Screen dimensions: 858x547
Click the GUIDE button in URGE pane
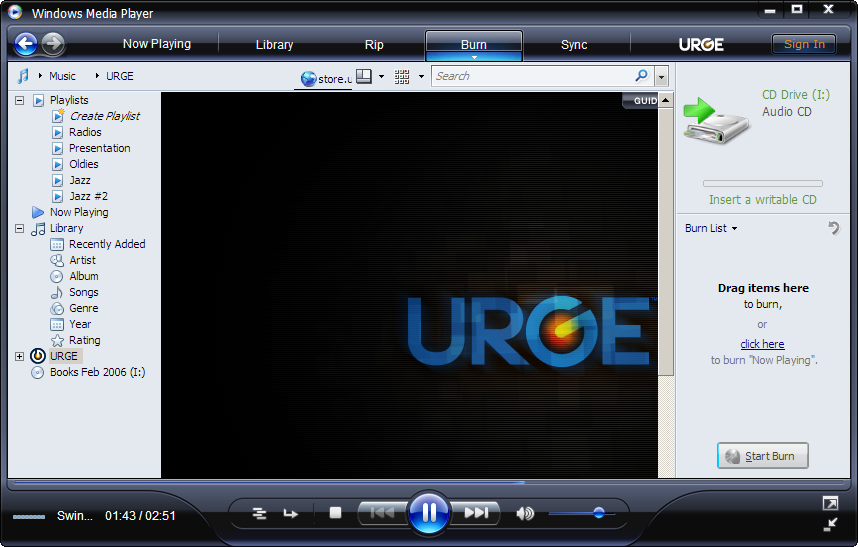click(640, 100)
